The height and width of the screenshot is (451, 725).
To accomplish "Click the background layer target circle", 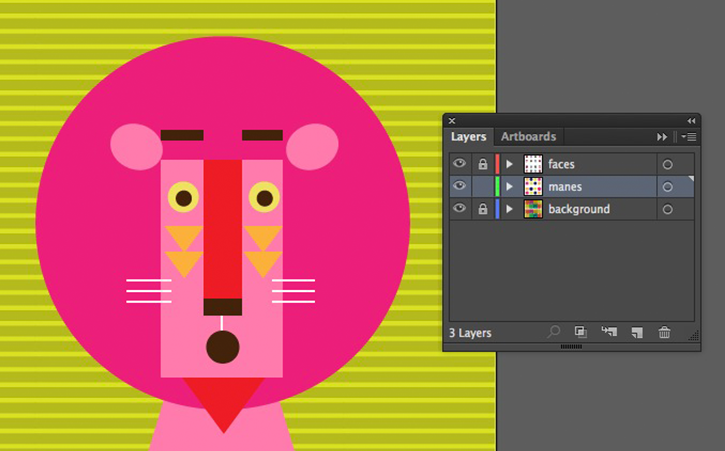I will pyautogui.click(x=667, y=210).
